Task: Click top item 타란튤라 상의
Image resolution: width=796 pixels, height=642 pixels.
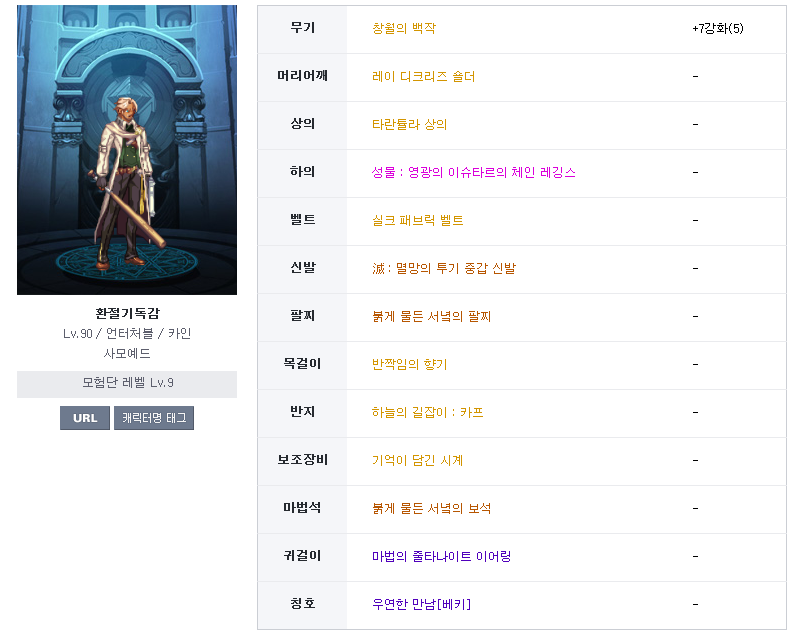Action: (x=409, y=124)
